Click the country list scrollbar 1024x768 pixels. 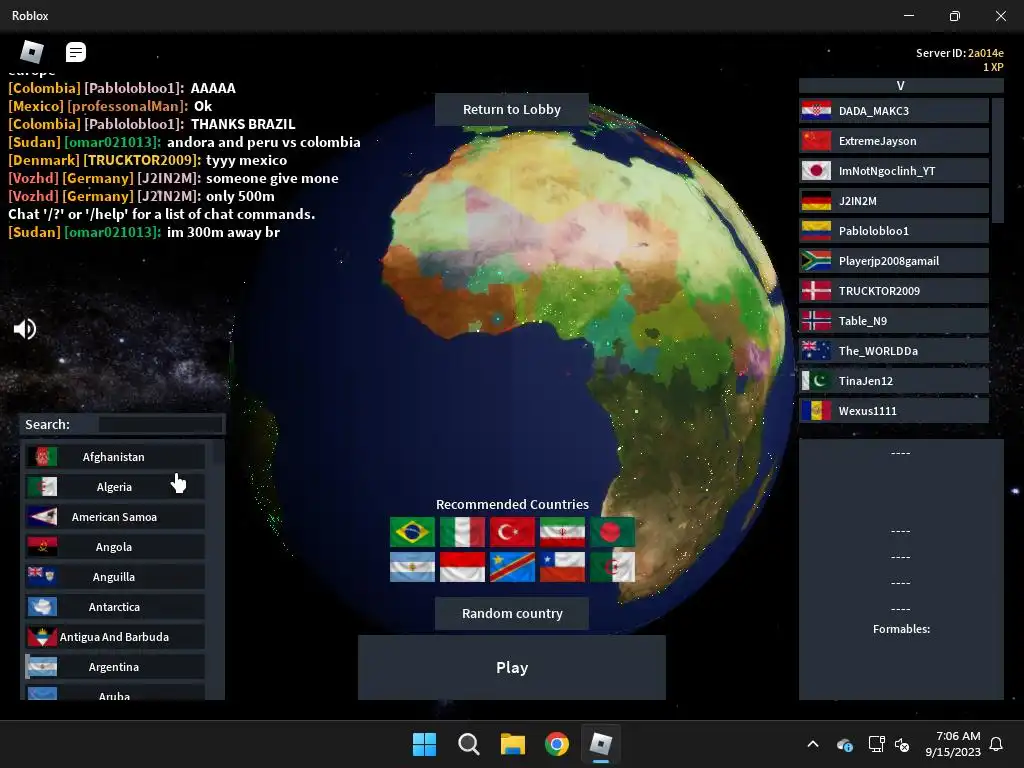pyautogui.click(x=218, y=454)
